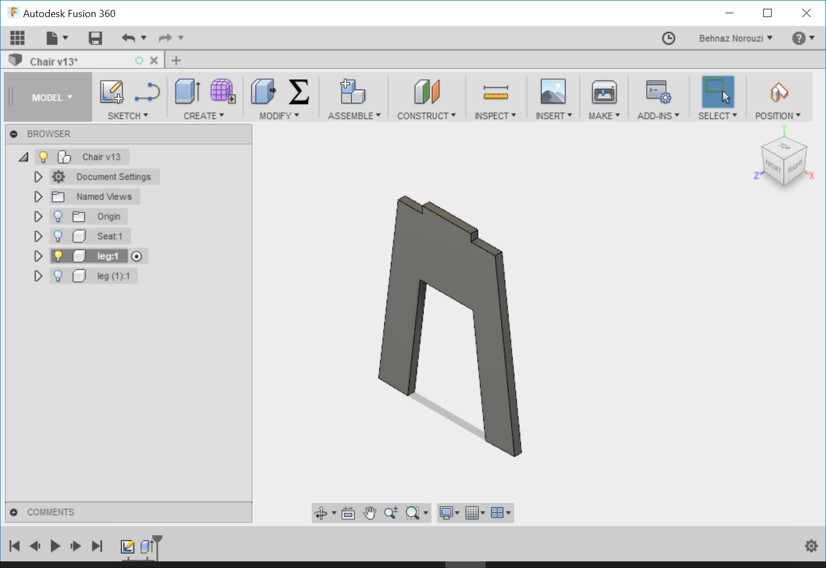Image resolution: width=826 pixels, height=568 pixels.
Task: Toggle visibility bulb for Chair v13
Action: 44,157
